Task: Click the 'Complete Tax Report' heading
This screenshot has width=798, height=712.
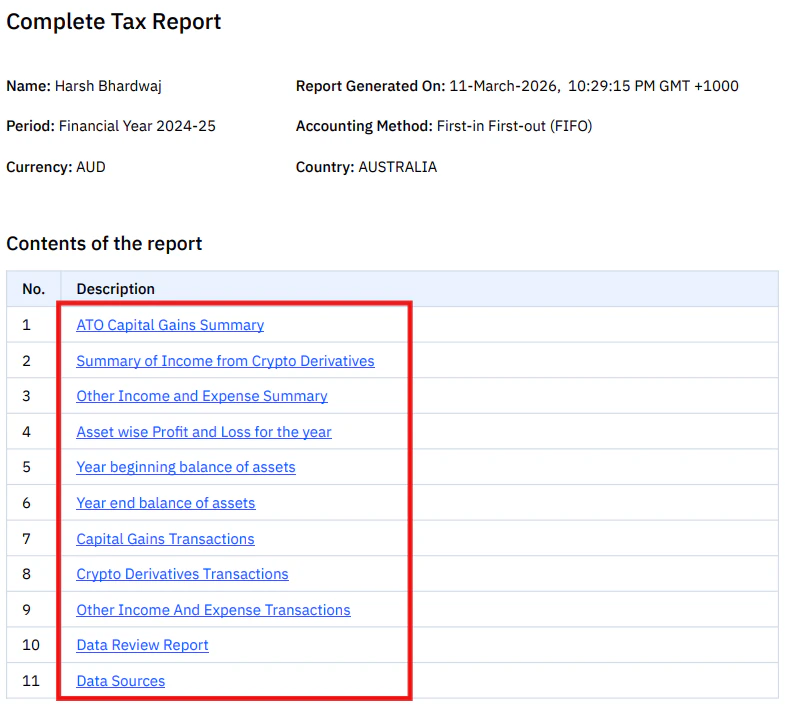Action: [x=114, y=22]
